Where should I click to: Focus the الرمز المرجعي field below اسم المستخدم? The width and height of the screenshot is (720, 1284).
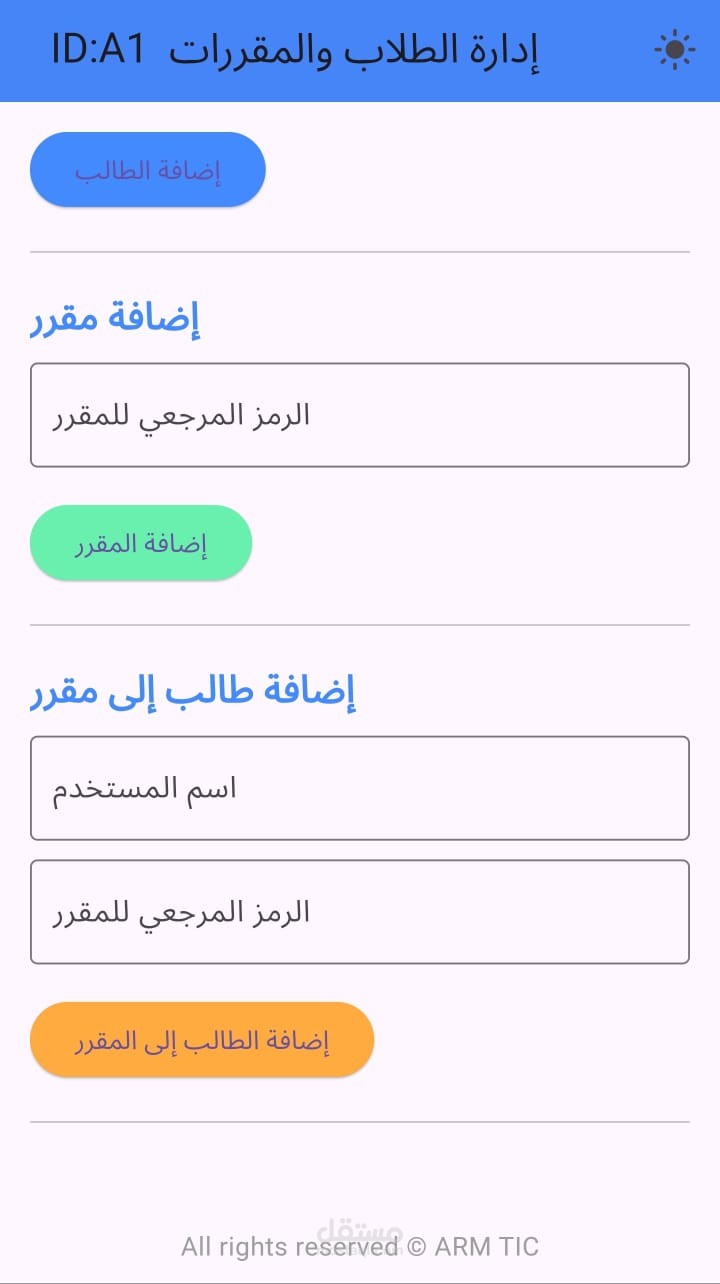(x=360, y=912)
